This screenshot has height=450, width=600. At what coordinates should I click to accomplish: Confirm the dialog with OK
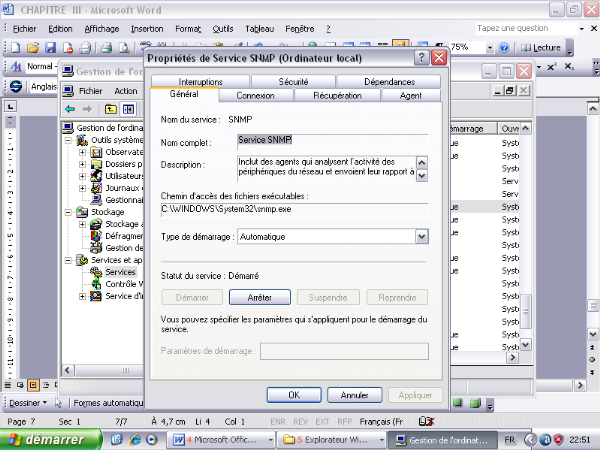(294, 395)
